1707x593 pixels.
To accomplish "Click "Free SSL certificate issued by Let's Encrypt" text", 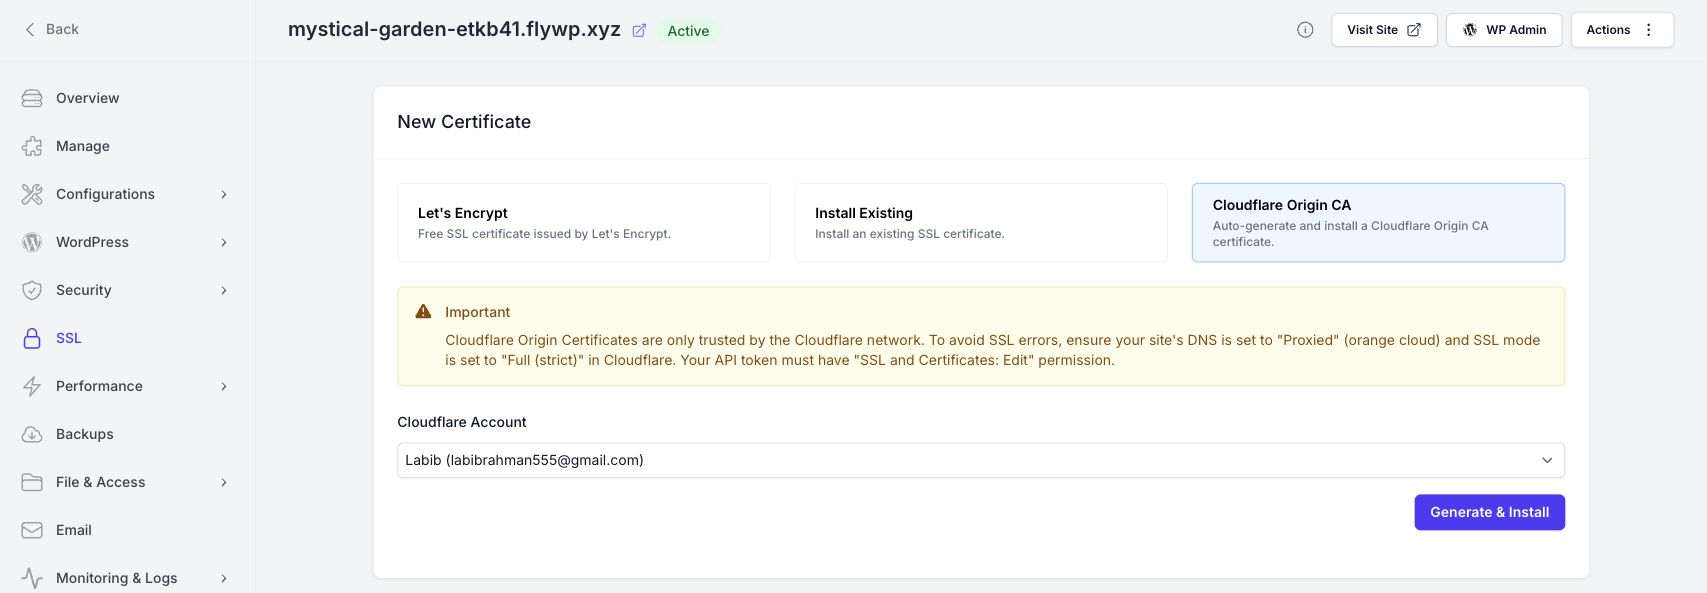I will 544,234.
